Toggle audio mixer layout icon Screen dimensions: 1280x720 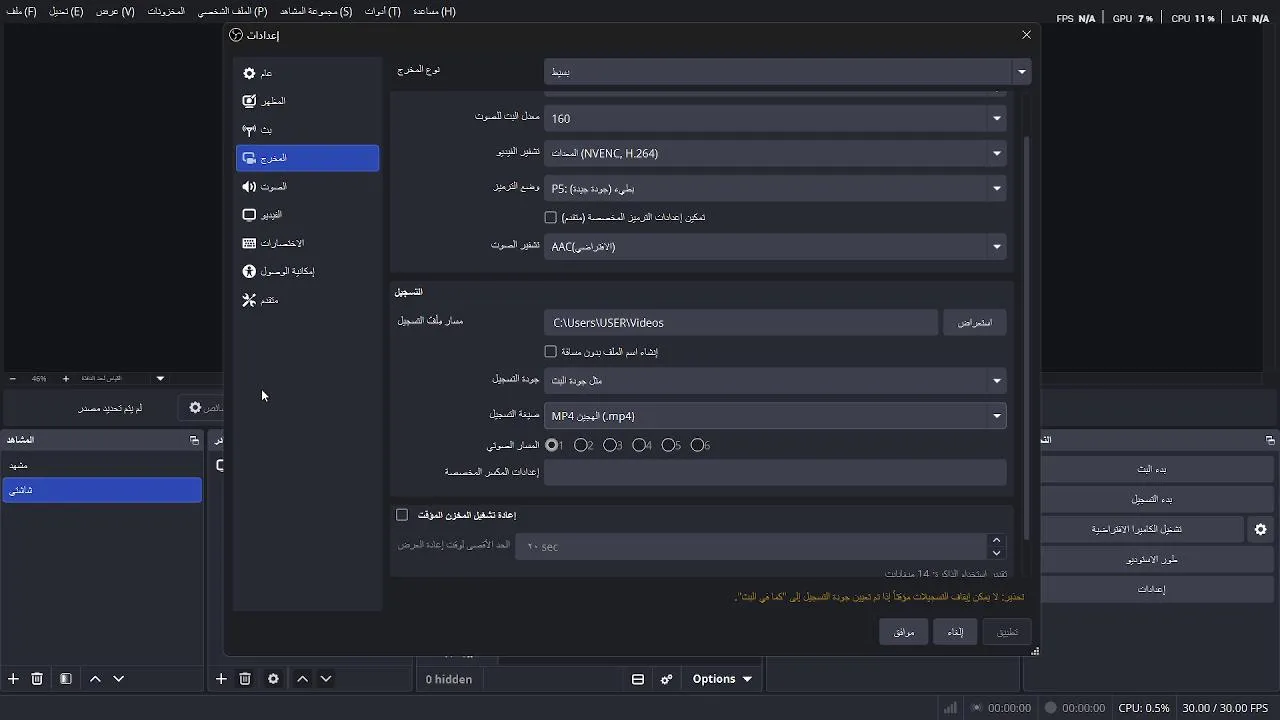(x=638, y=679)
